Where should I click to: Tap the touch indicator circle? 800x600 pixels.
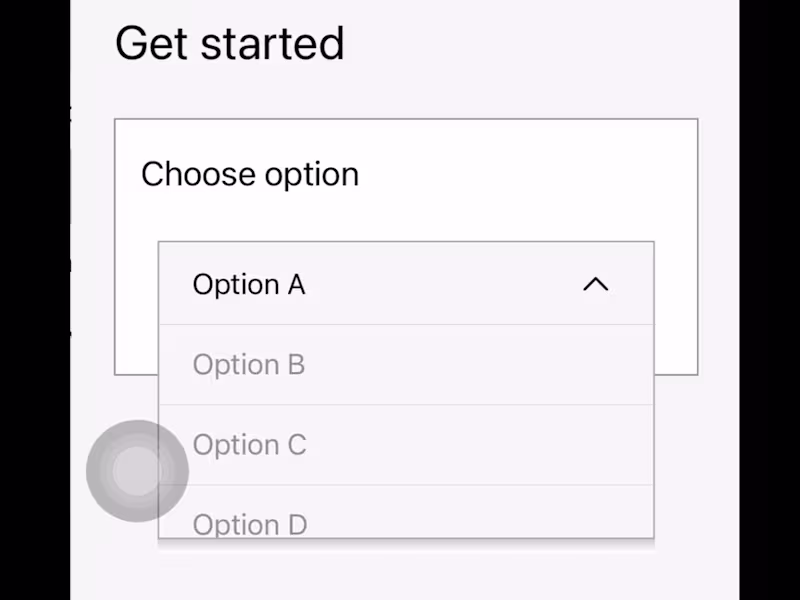(138, 470)
